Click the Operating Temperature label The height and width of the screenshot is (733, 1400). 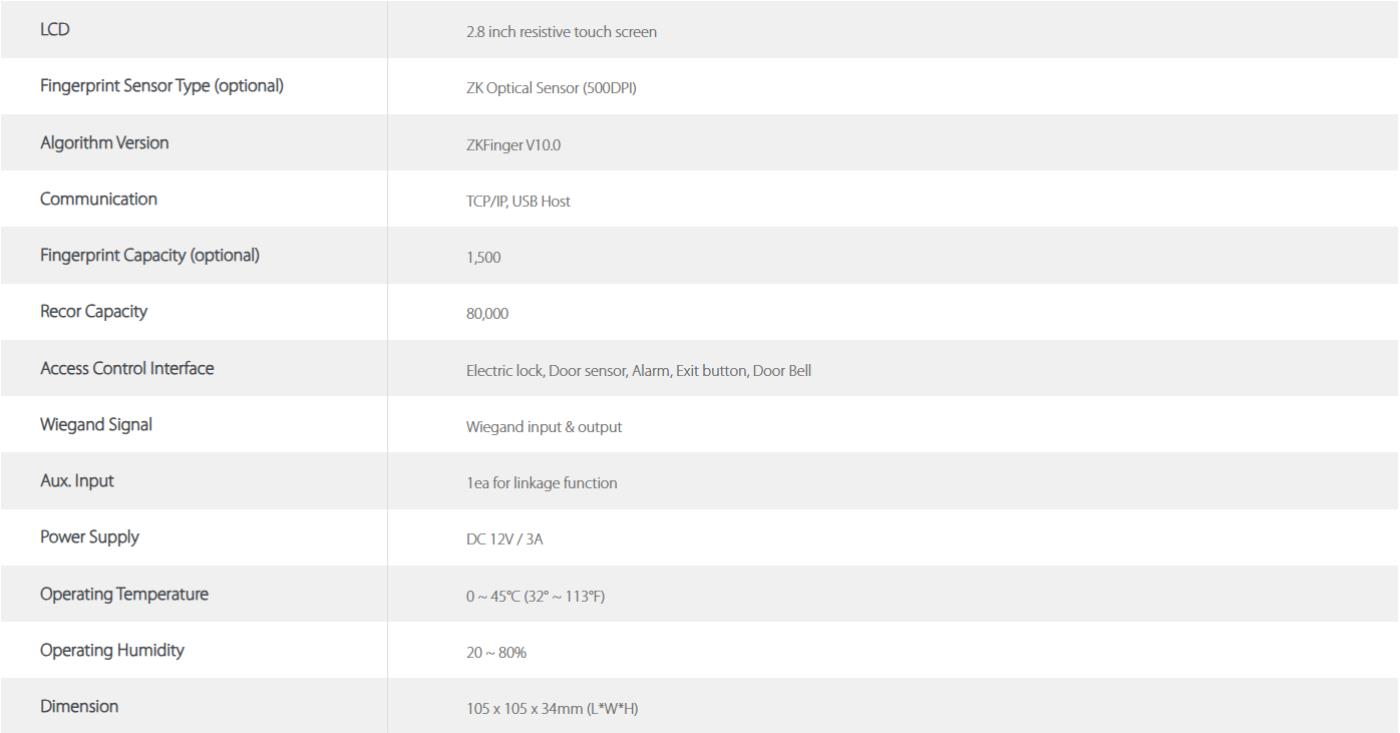click(124, 593)
